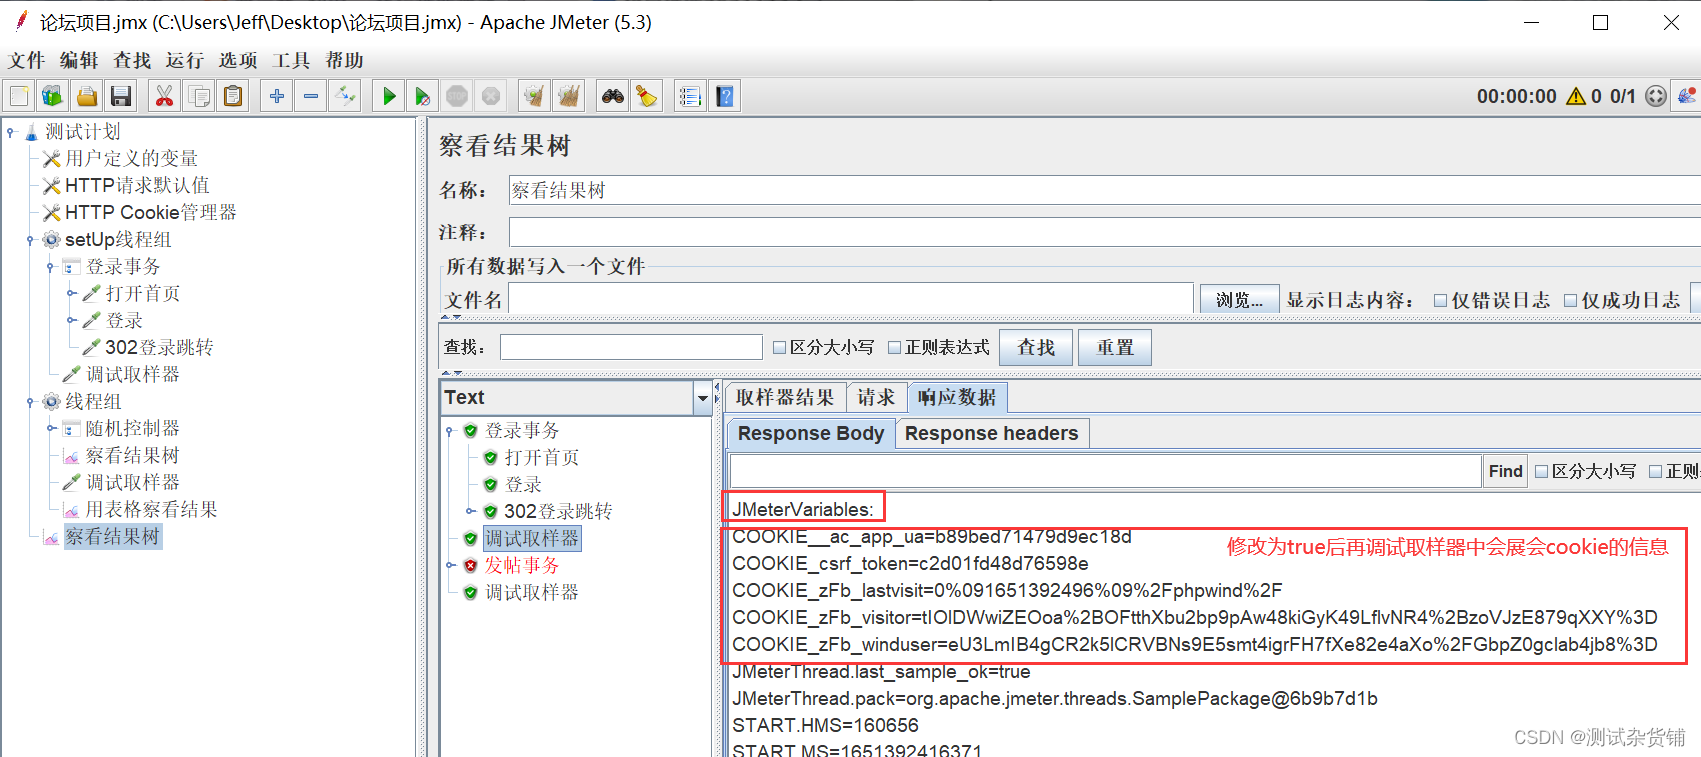Click the 查找 search button
This screenshot has height=757, width=1701.
1036,347
